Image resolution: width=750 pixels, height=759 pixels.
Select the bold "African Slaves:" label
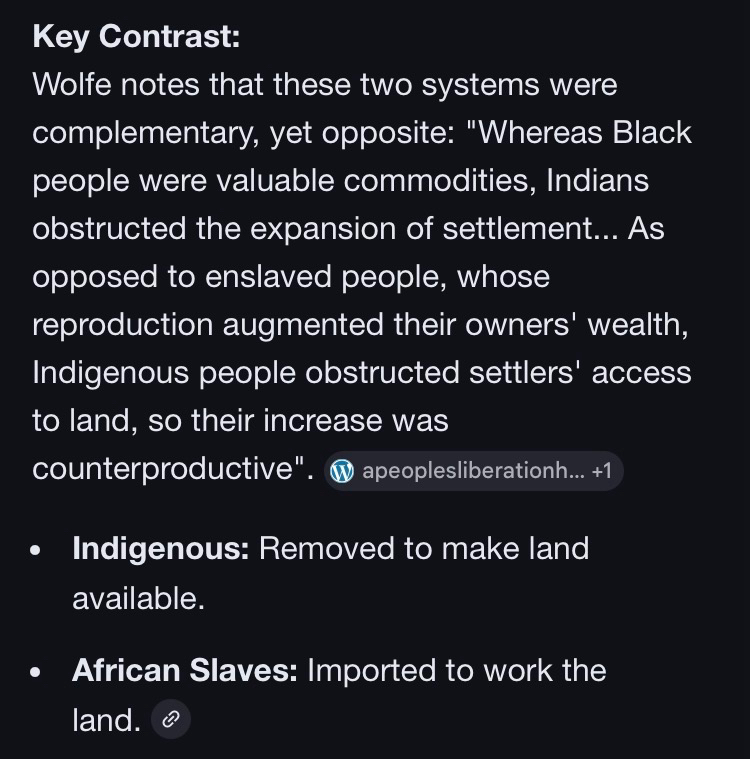click(x=184, y=670)
